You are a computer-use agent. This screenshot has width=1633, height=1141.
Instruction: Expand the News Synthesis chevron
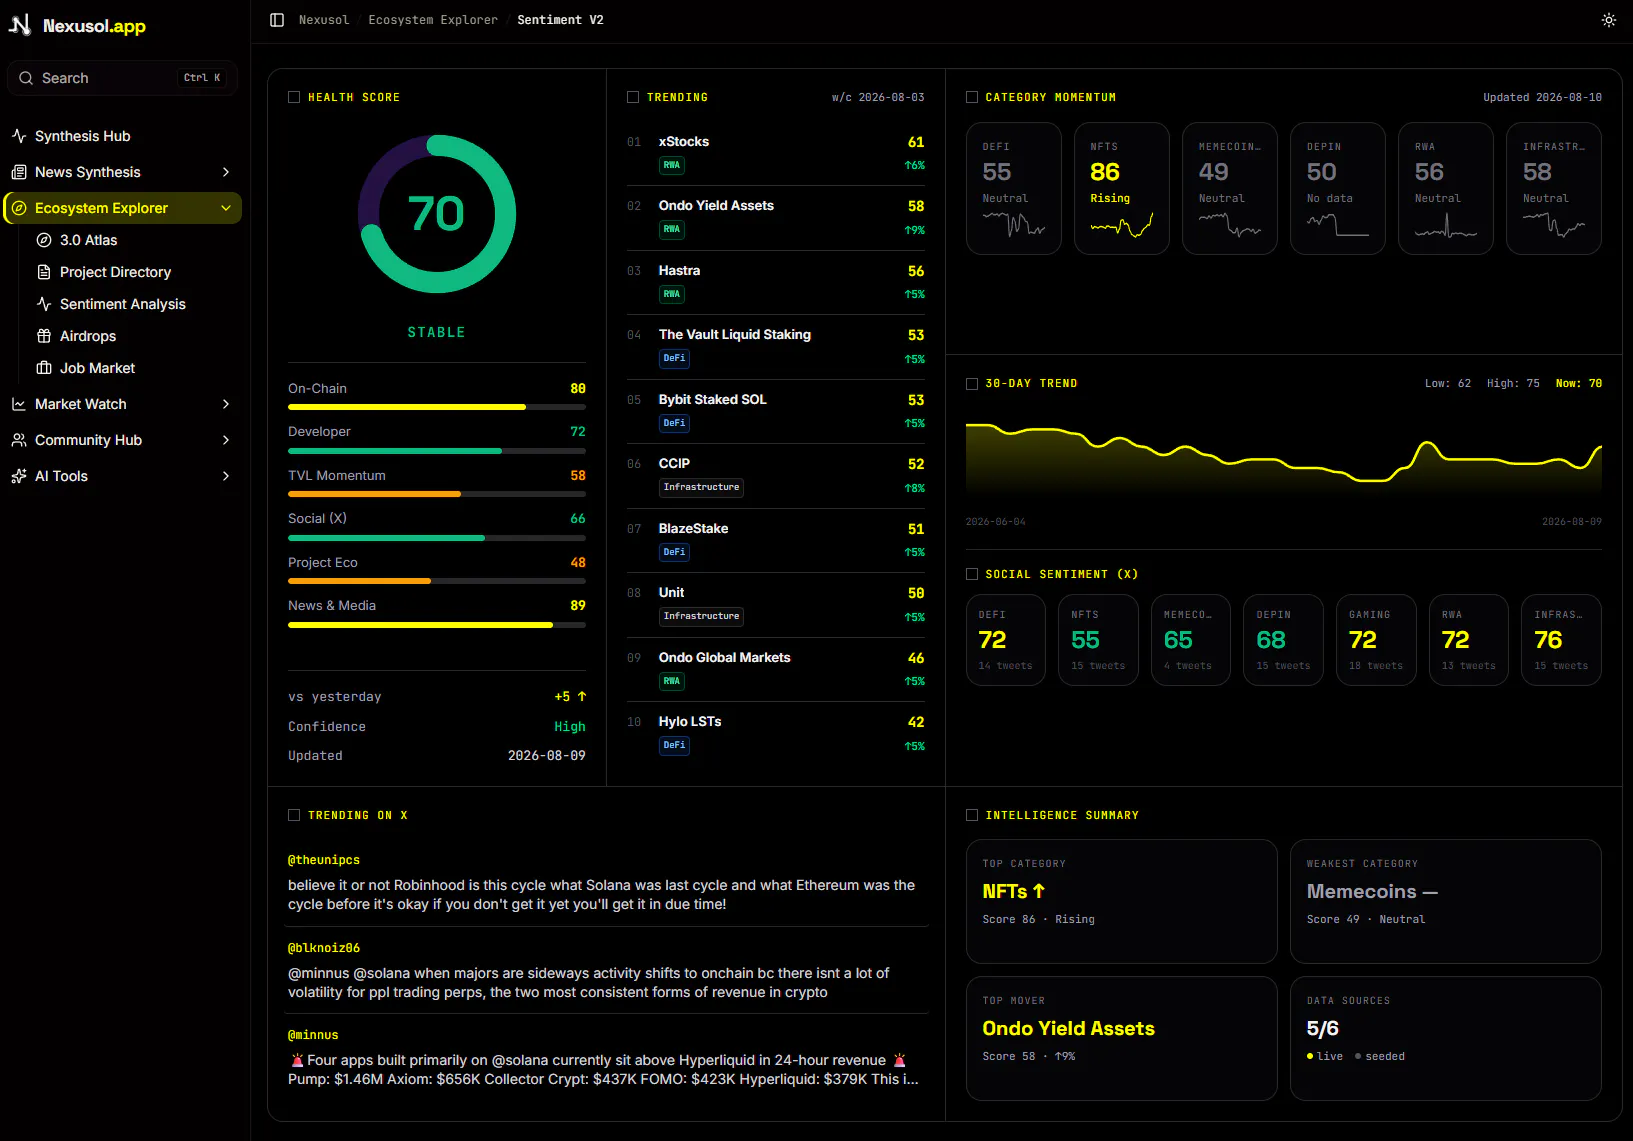click(x=226, y=172)
